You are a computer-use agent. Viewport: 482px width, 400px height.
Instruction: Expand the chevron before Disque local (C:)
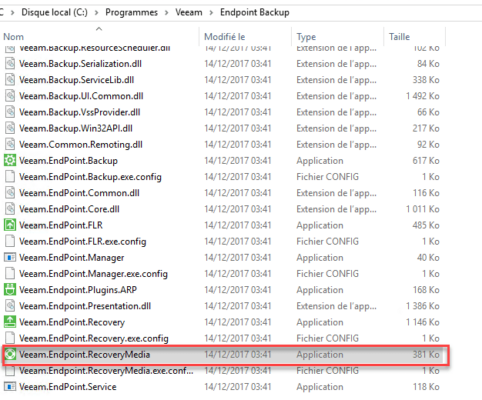12,13
